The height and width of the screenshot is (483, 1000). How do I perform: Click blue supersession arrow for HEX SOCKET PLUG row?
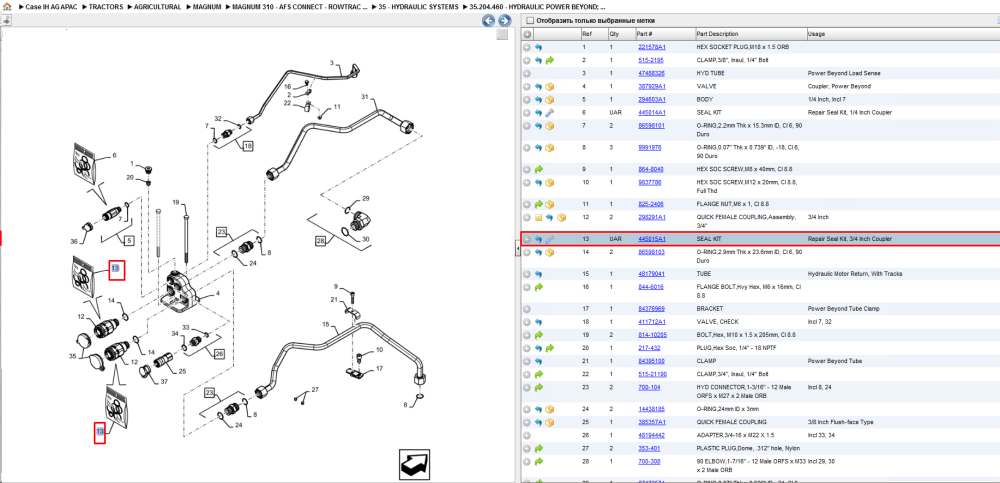pos(538,47)
